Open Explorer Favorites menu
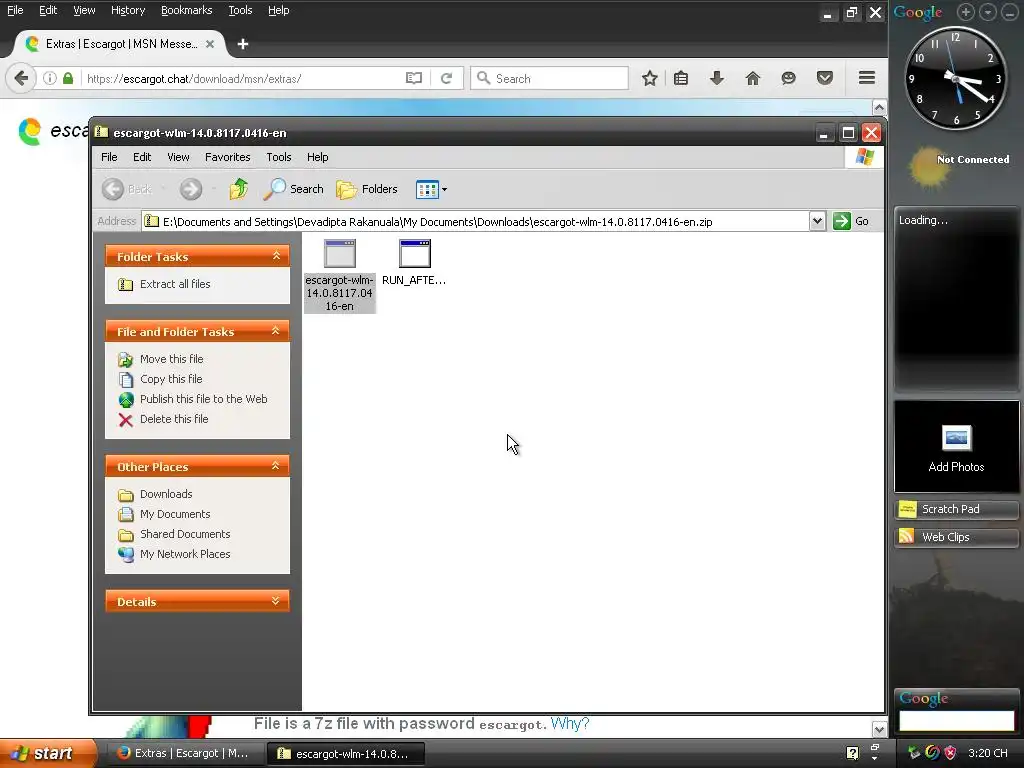Image resolution: width=1024 pixels, height=768 pixels. [x=227, y=157]
